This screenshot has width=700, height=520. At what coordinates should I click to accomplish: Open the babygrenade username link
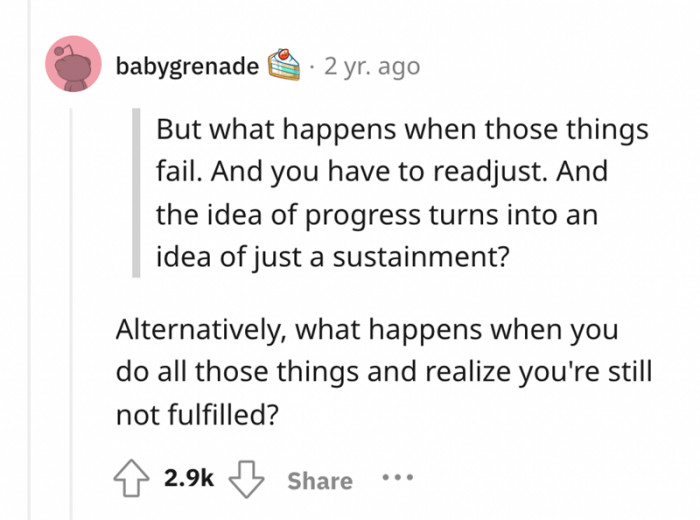[187, 67]
